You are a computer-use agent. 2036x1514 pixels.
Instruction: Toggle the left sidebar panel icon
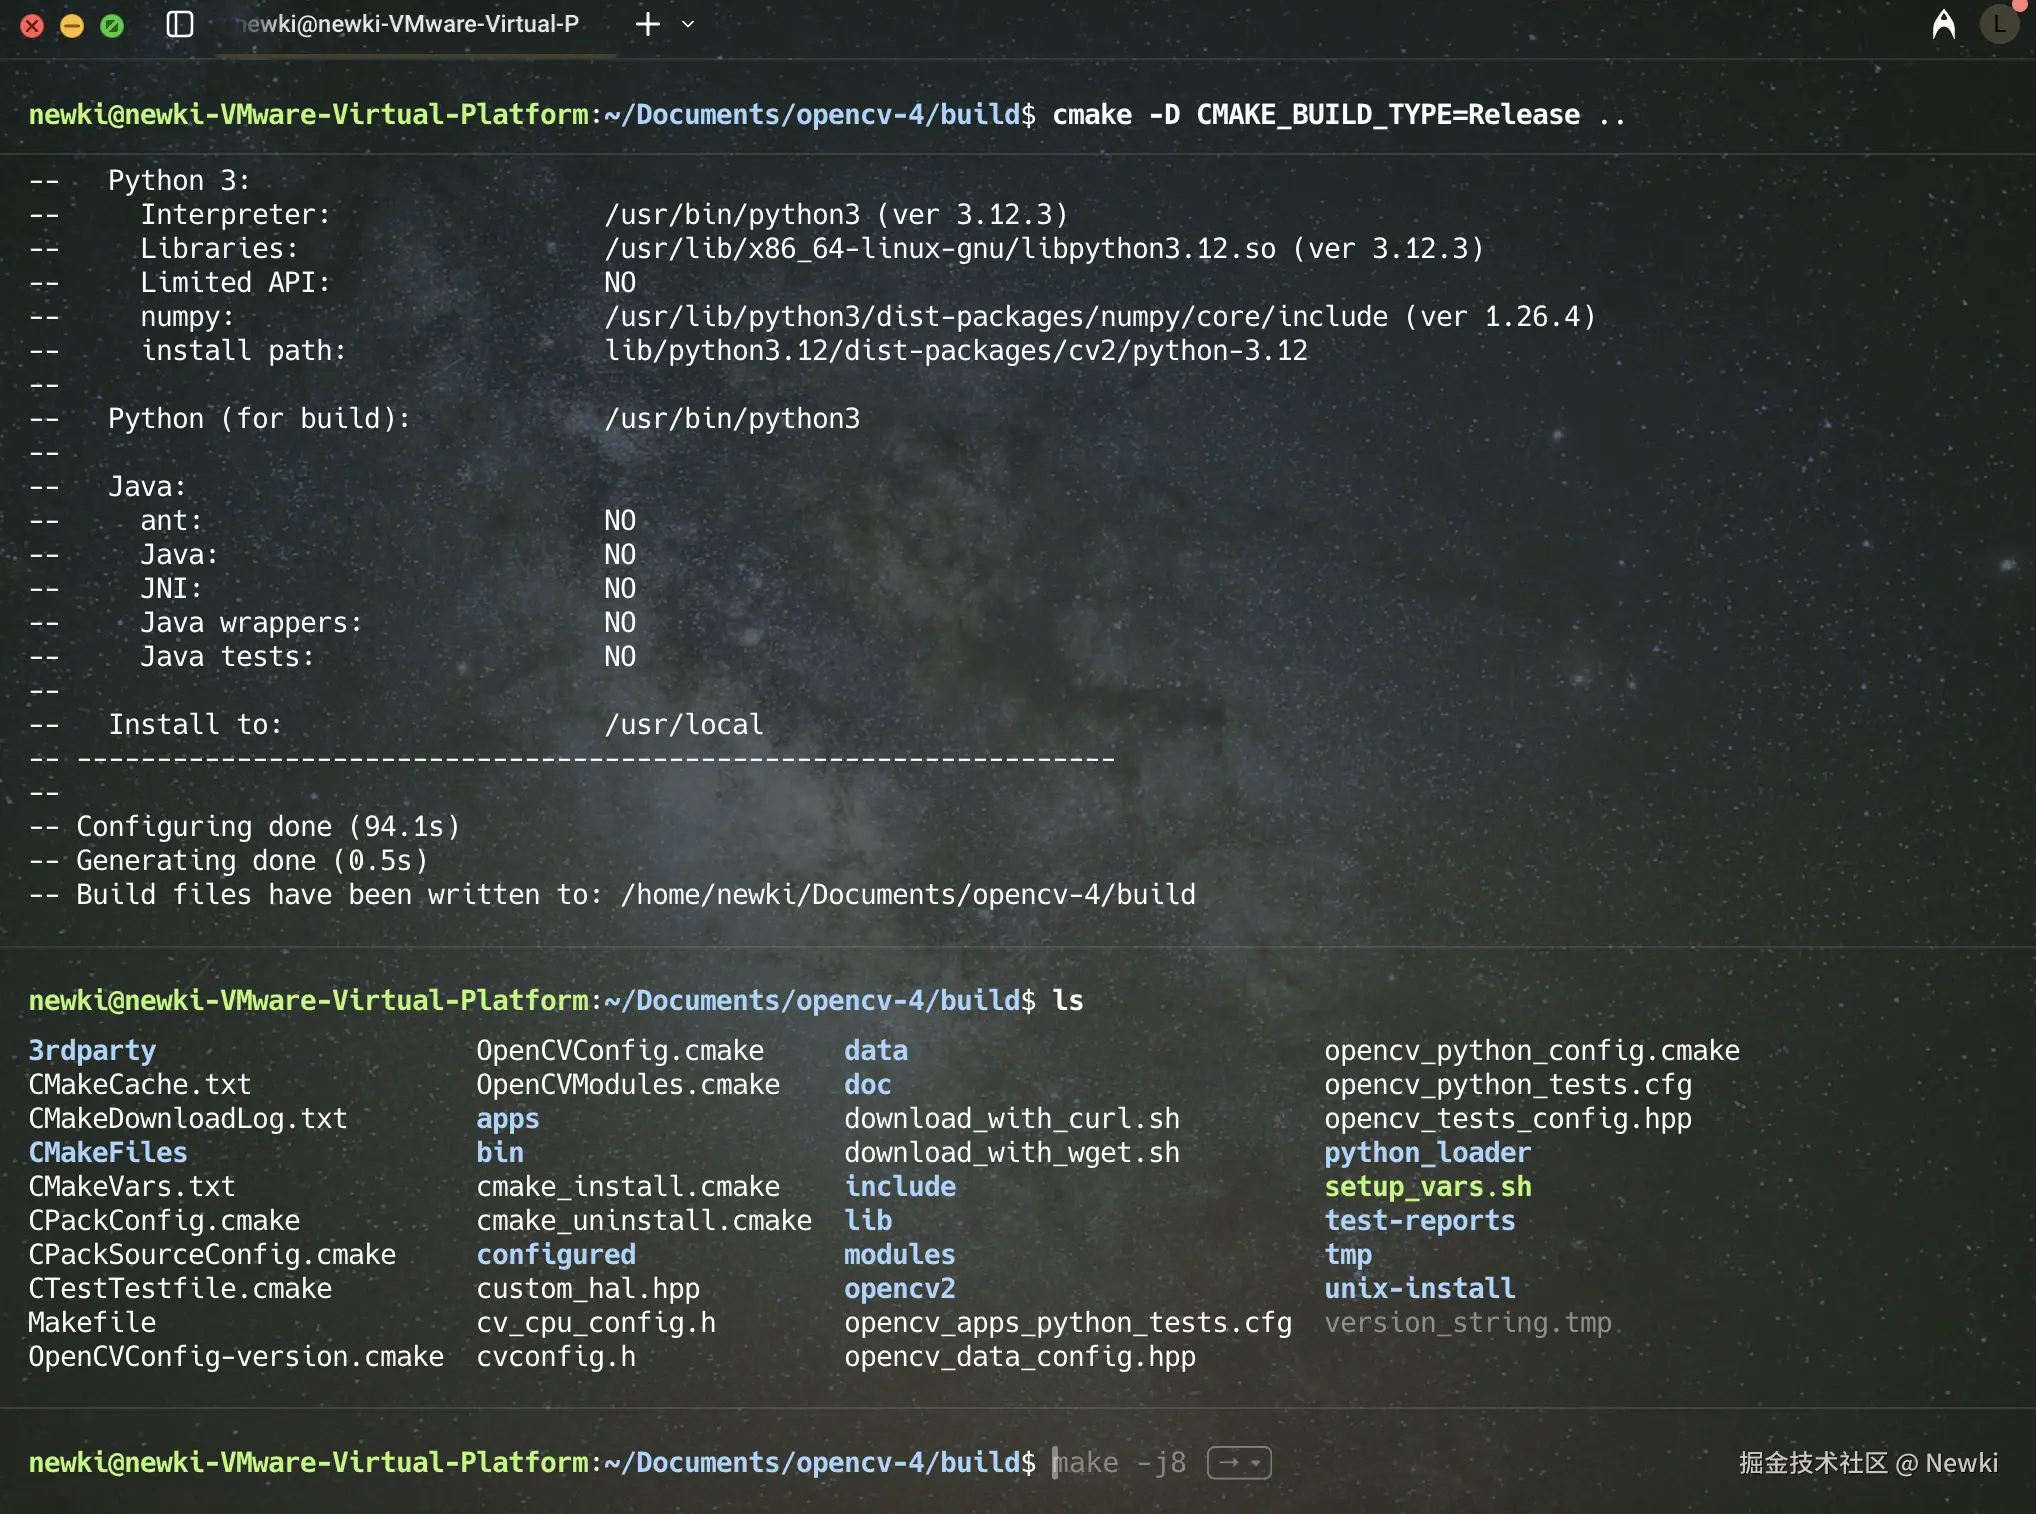[179, 24]
